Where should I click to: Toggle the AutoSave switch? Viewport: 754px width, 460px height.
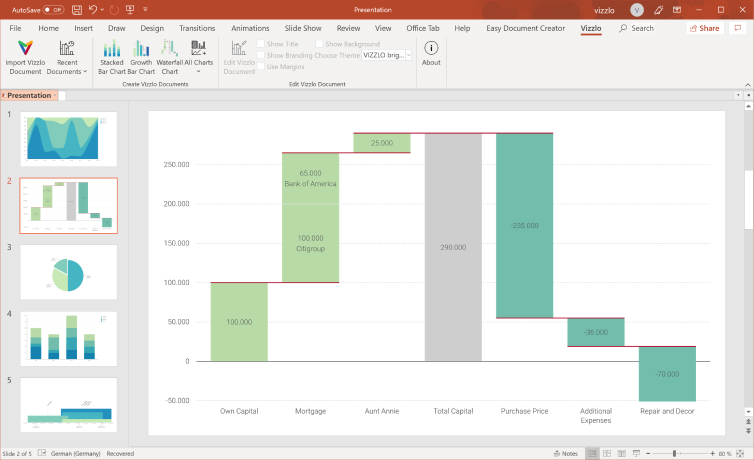point(53,10)
